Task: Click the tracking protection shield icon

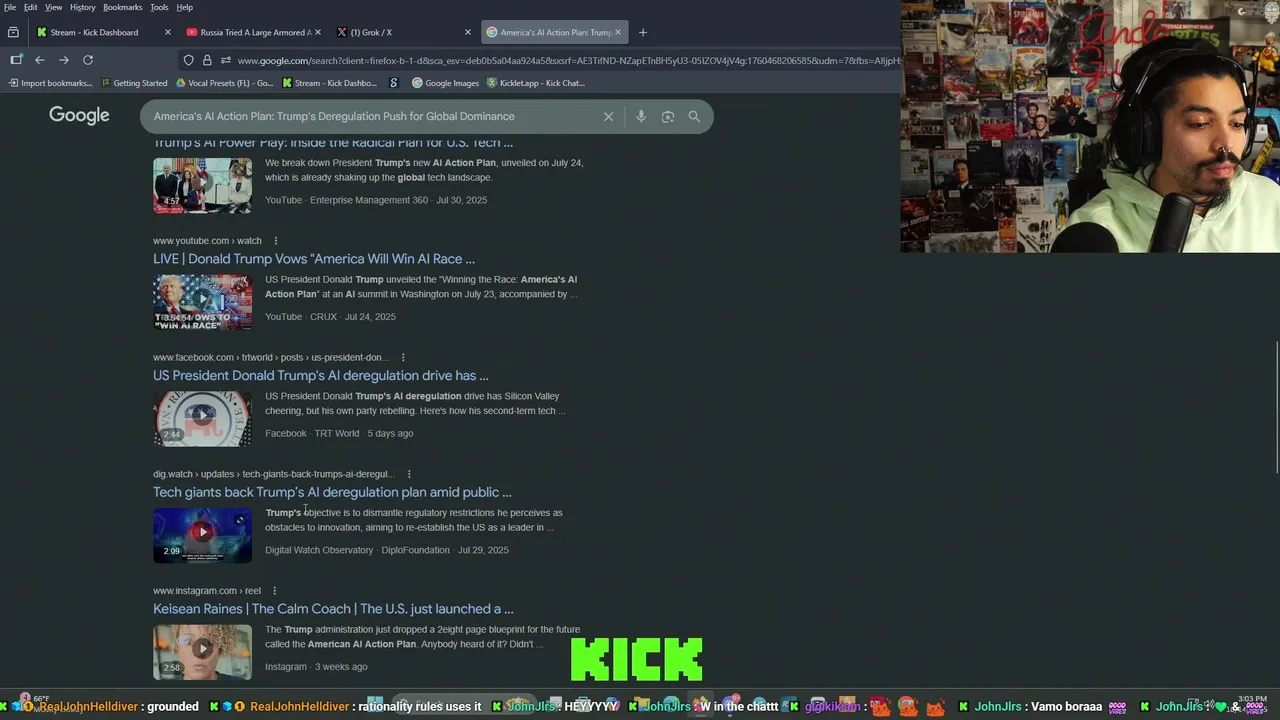Action: click(188, 61)
